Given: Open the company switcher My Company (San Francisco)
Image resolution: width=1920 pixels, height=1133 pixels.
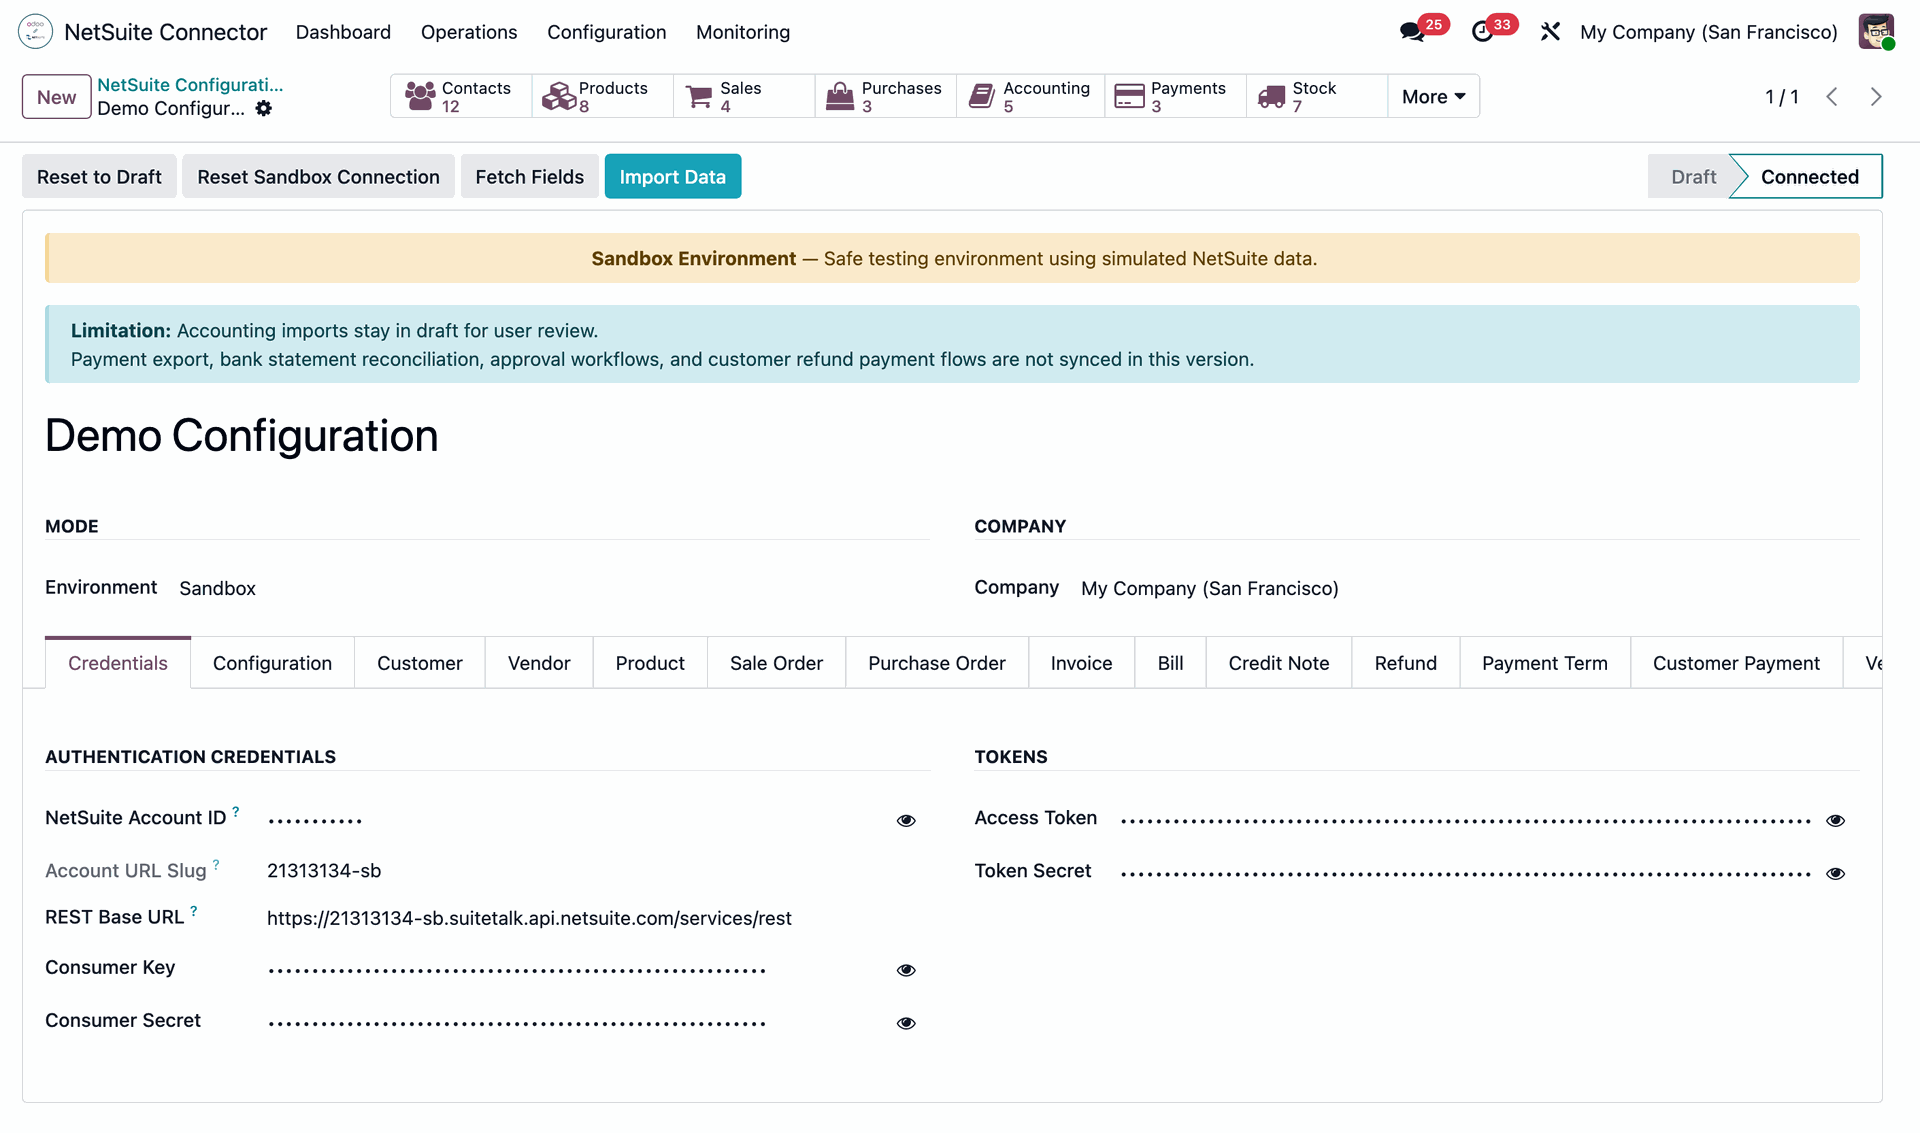Looking at the screenshot, I should [1708, 32].
